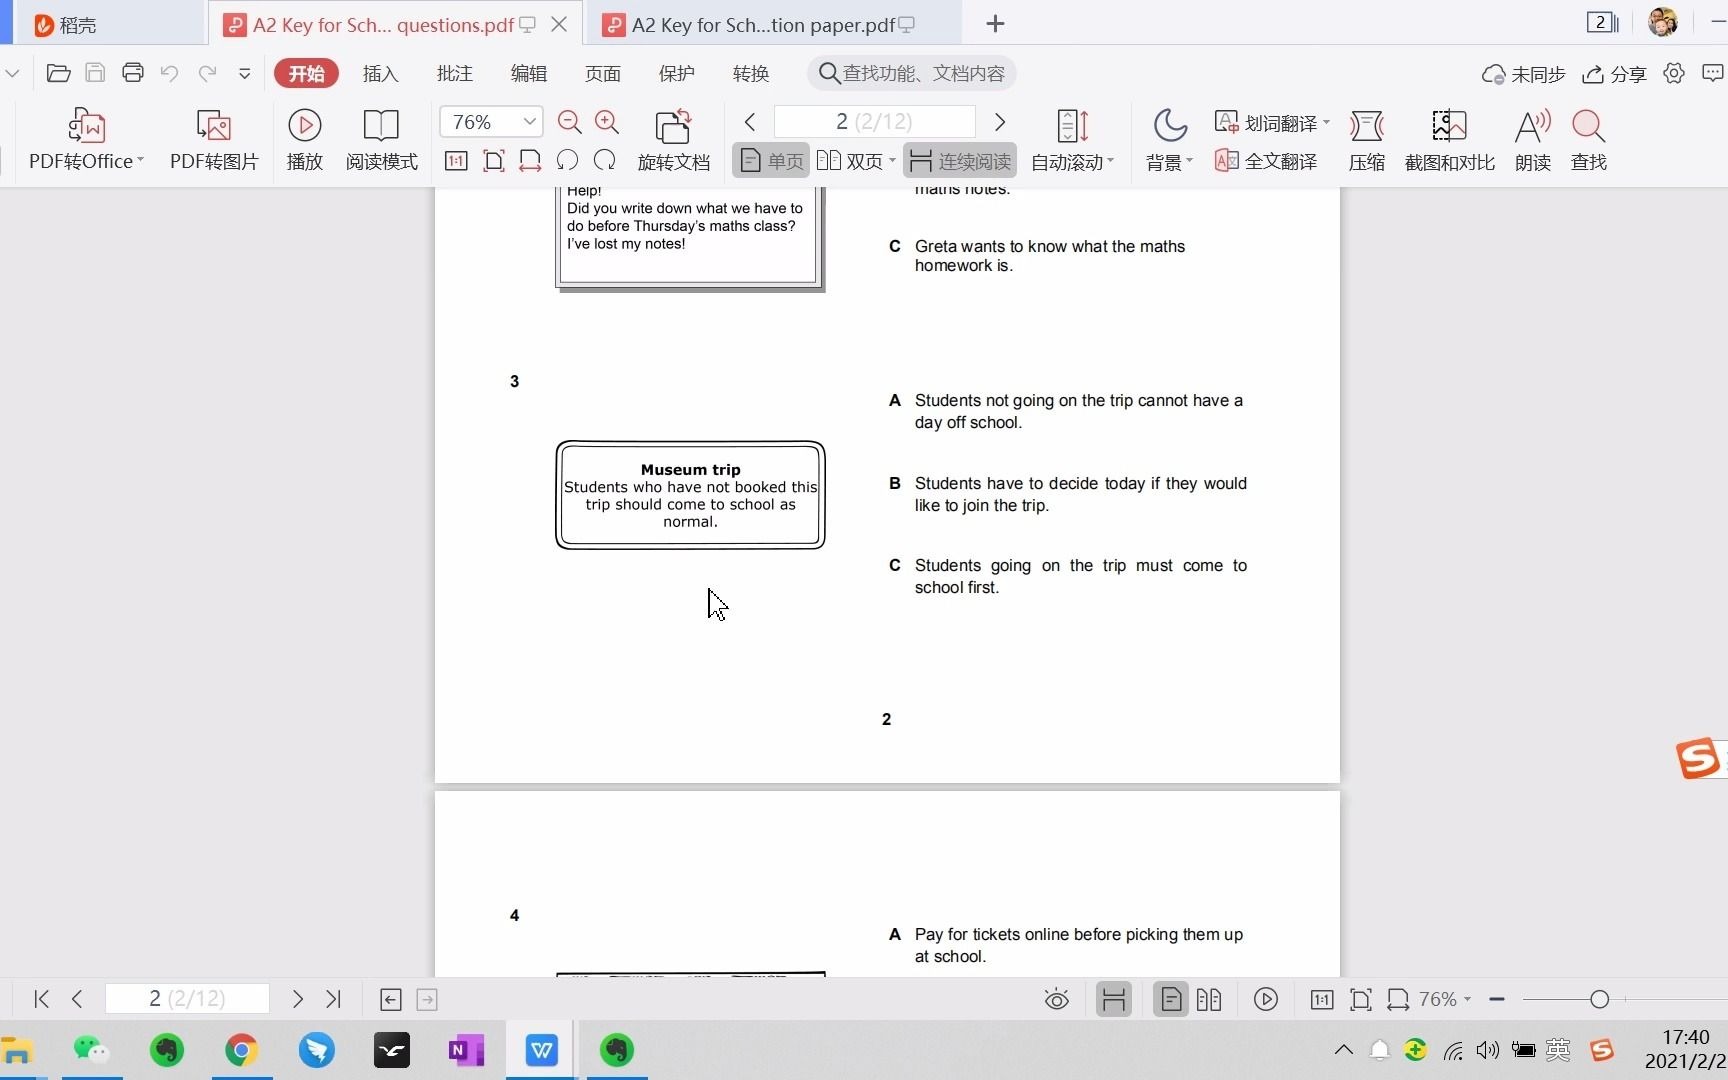Click the fit width icon in toolbar
This screenshot has height=1080, width=1728.
click(530, 161)
